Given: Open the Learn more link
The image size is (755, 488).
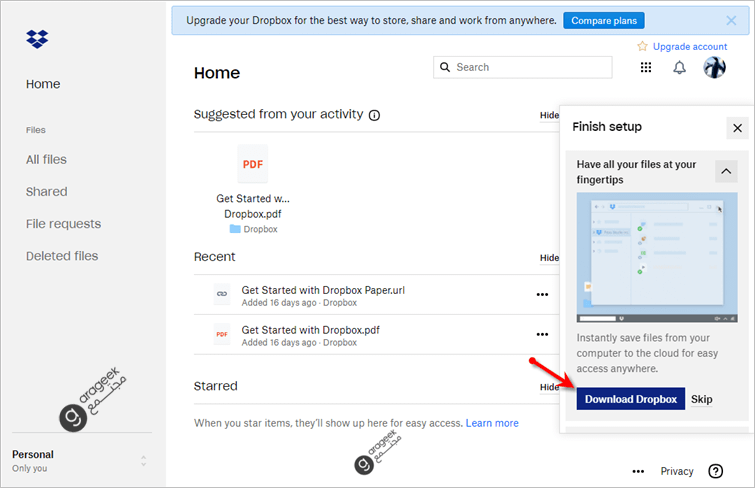Looking at the screenshot, I should tap(492, 423).
